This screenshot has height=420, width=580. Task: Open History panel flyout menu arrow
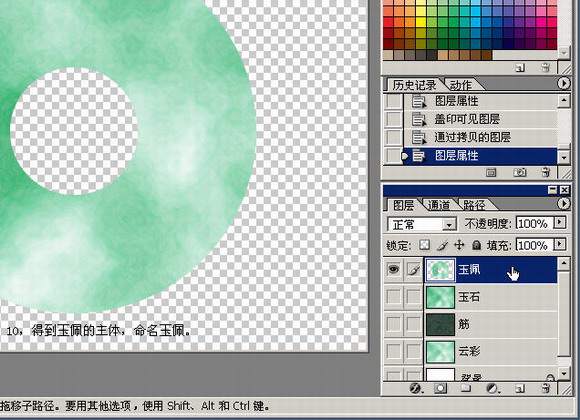click(x=563, y=83)
